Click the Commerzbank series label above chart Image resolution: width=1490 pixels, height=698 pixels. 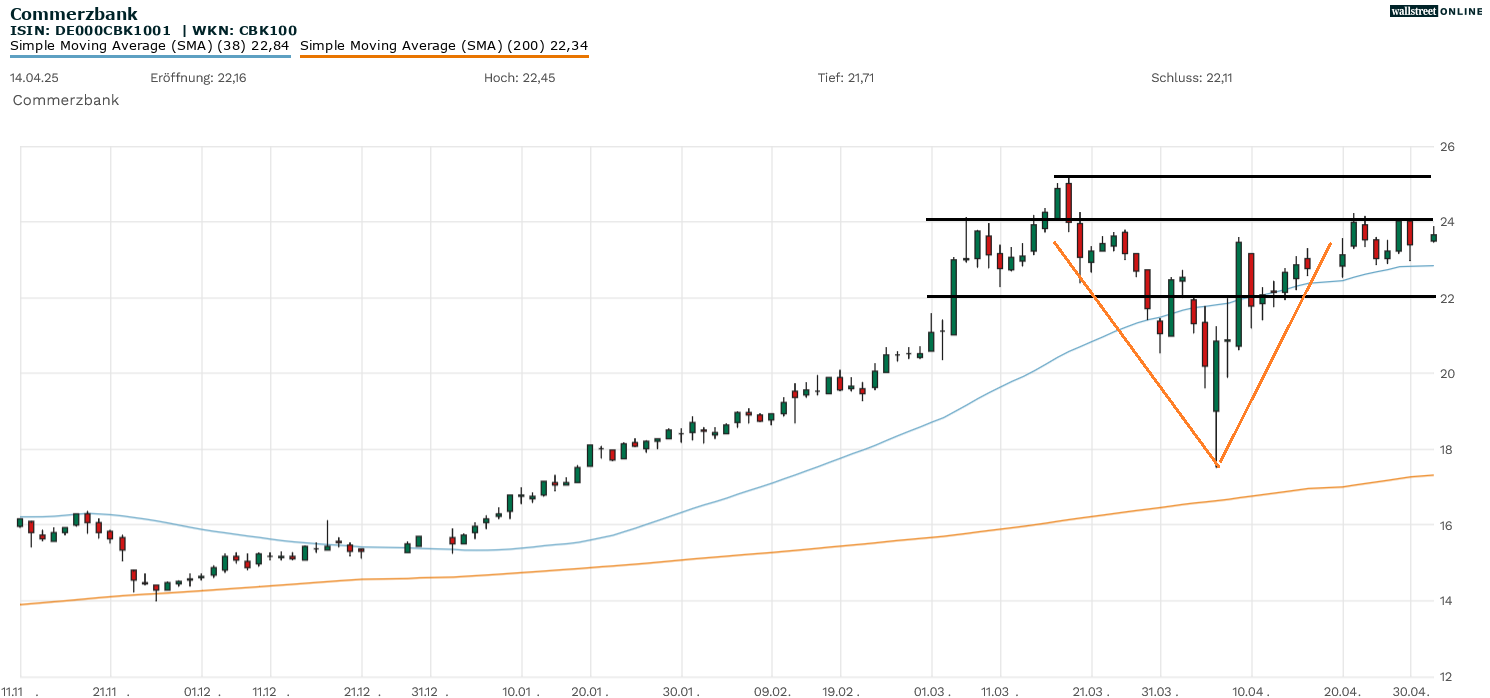pos(66,100)
